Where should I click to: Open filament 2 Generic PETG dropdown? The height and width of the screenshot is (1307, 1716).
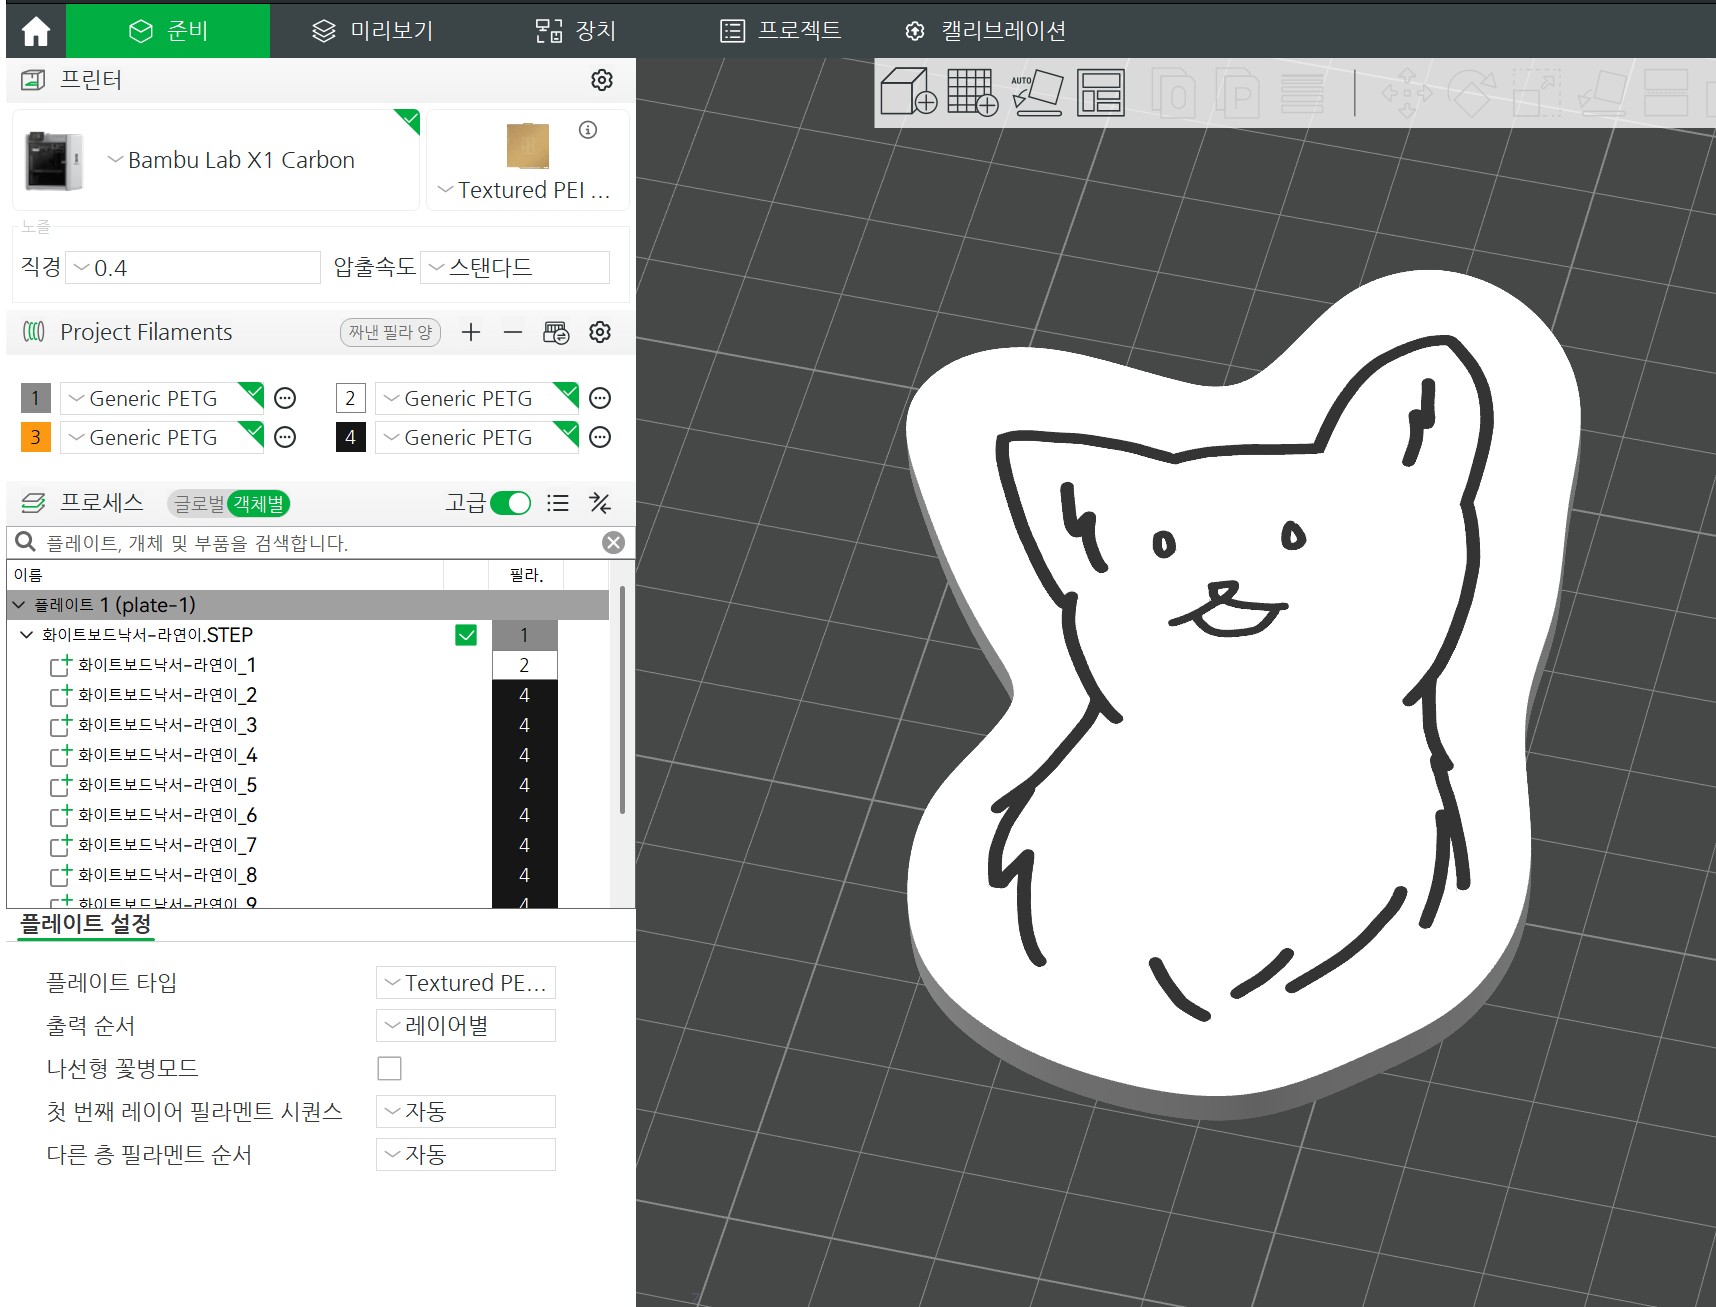[x=477, y=398]
